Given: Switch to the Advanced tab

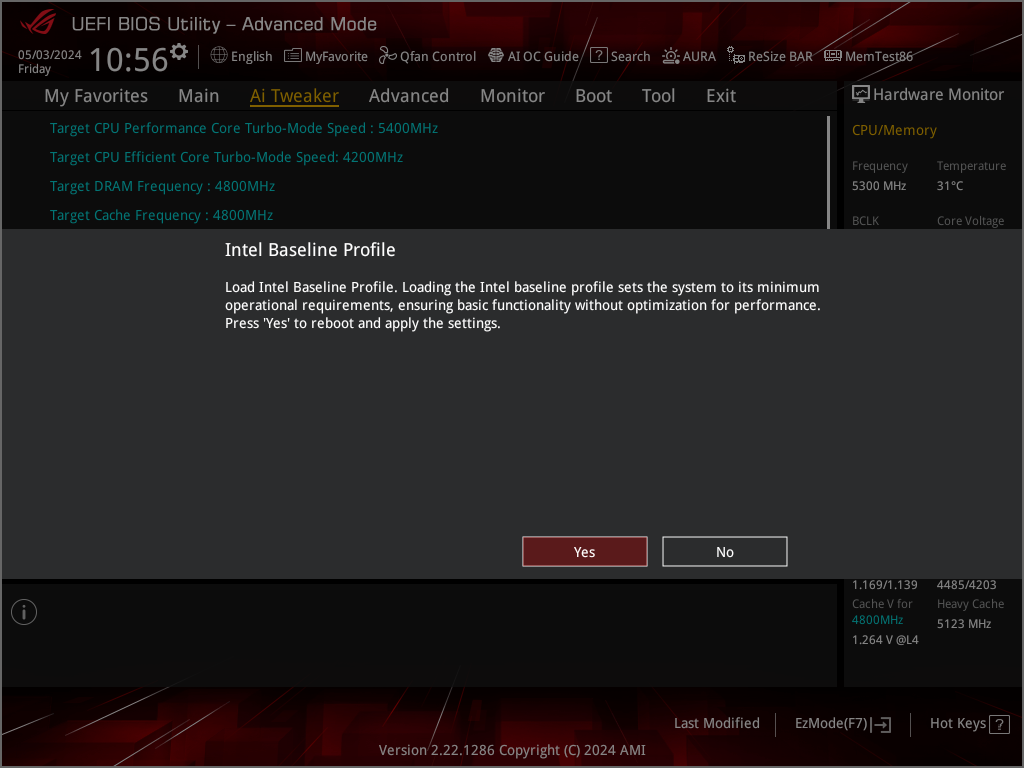Looking at the screenshot, I should click(409, 96).
